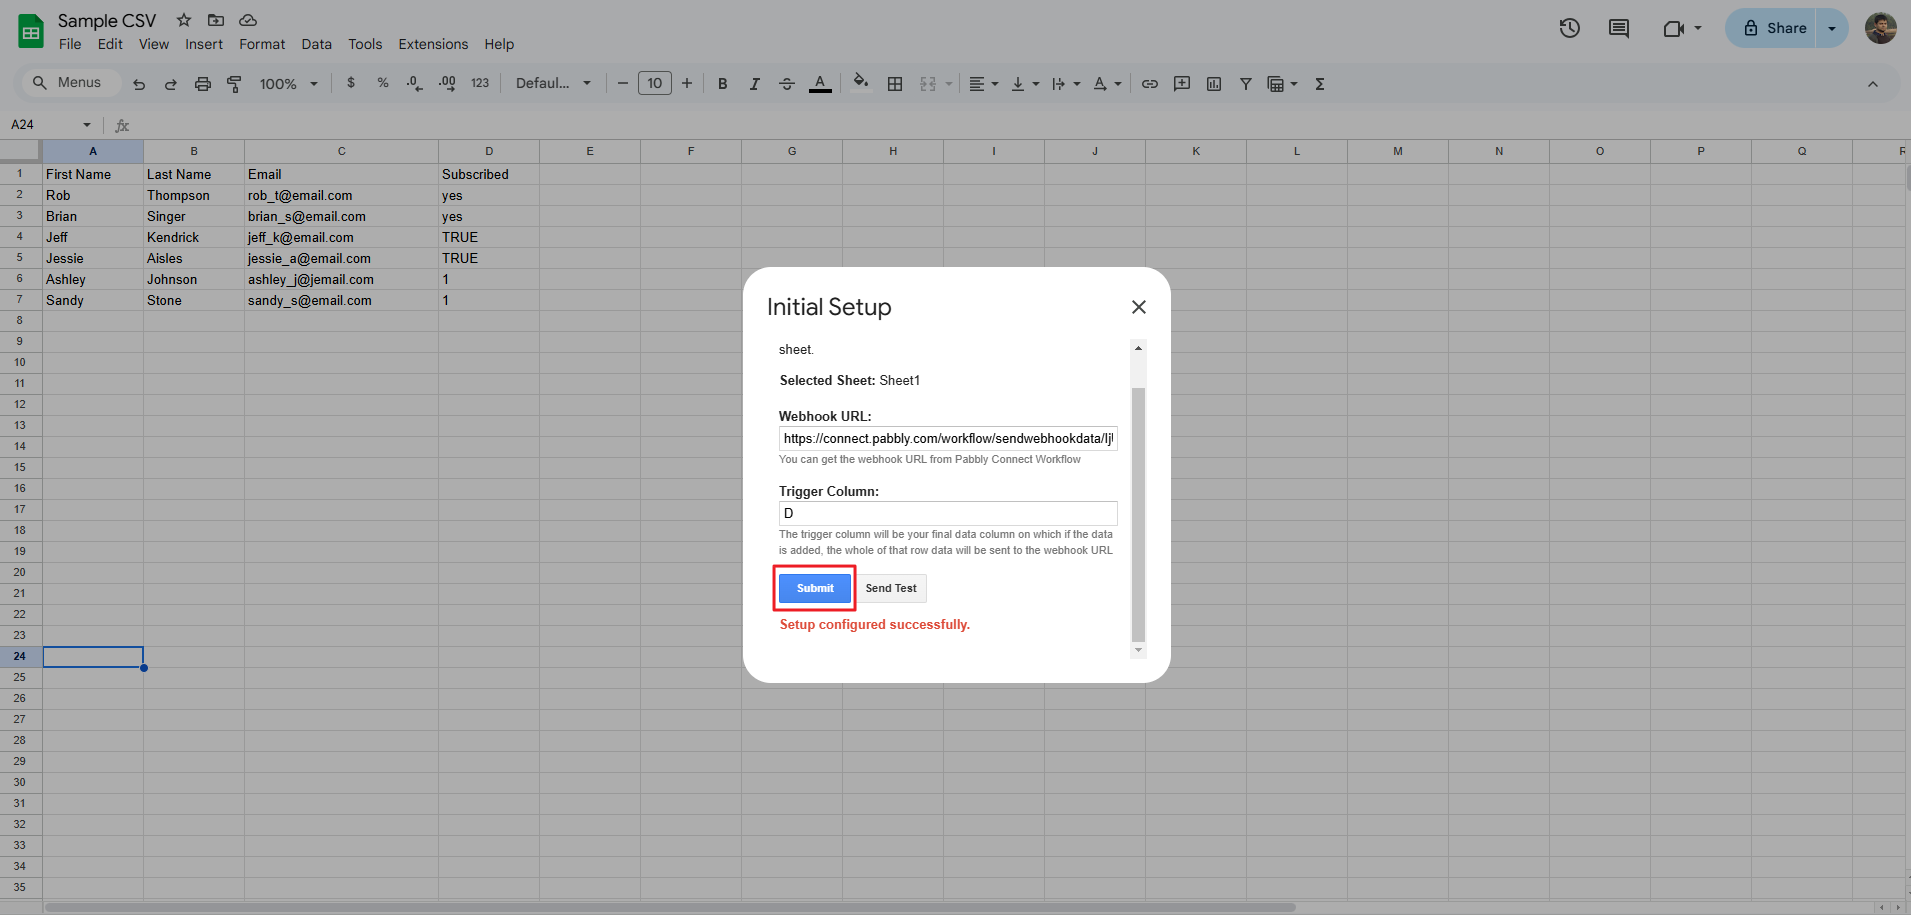Toggle strikethrough formatting
Viewport: 1911px width, 915px height.
pos(787,84)
